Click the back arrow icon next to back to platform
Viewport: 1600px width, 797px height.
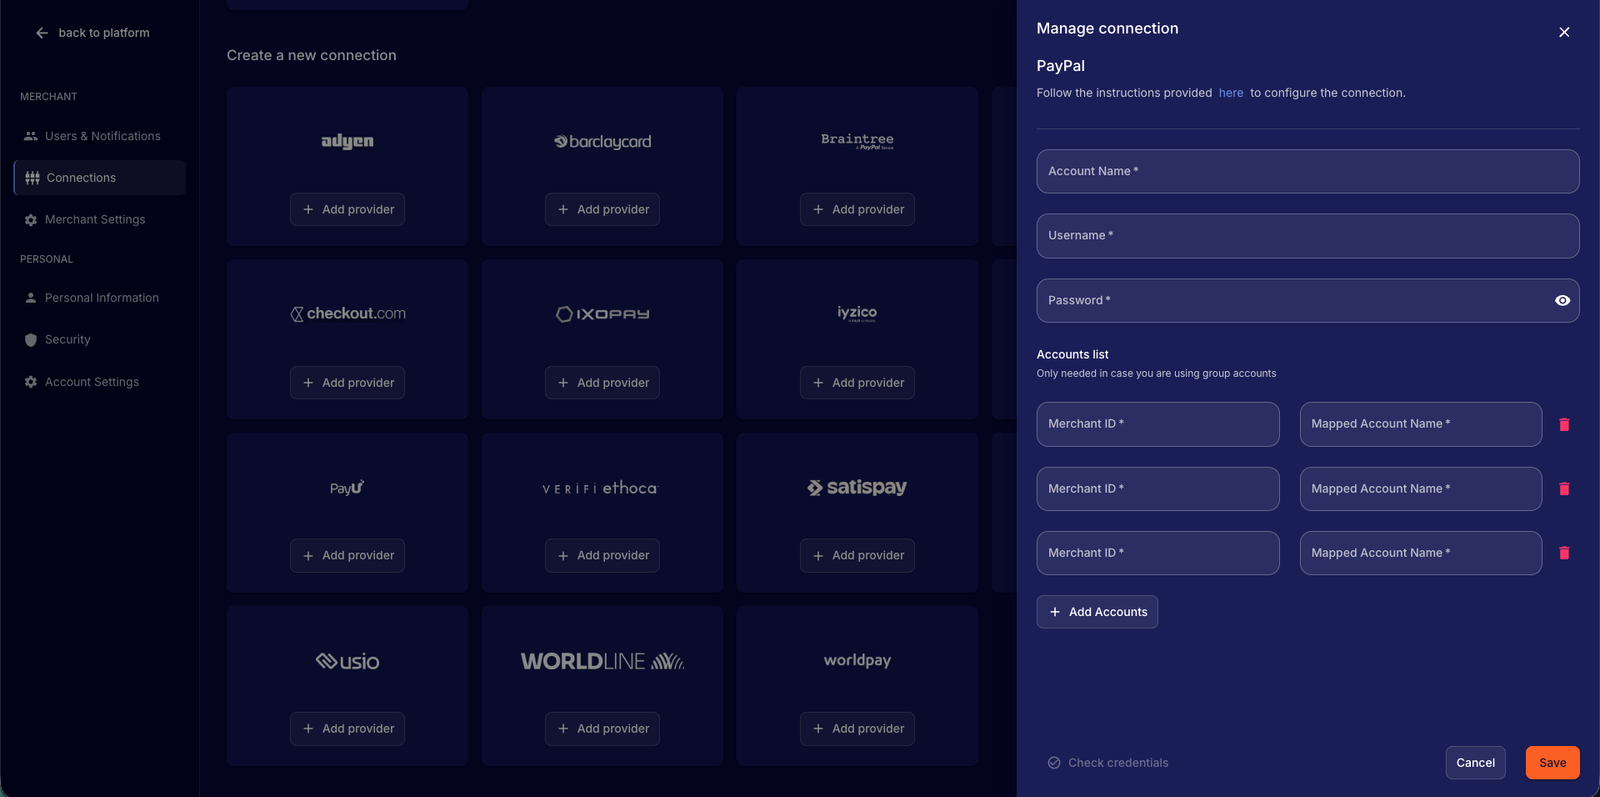42,33
